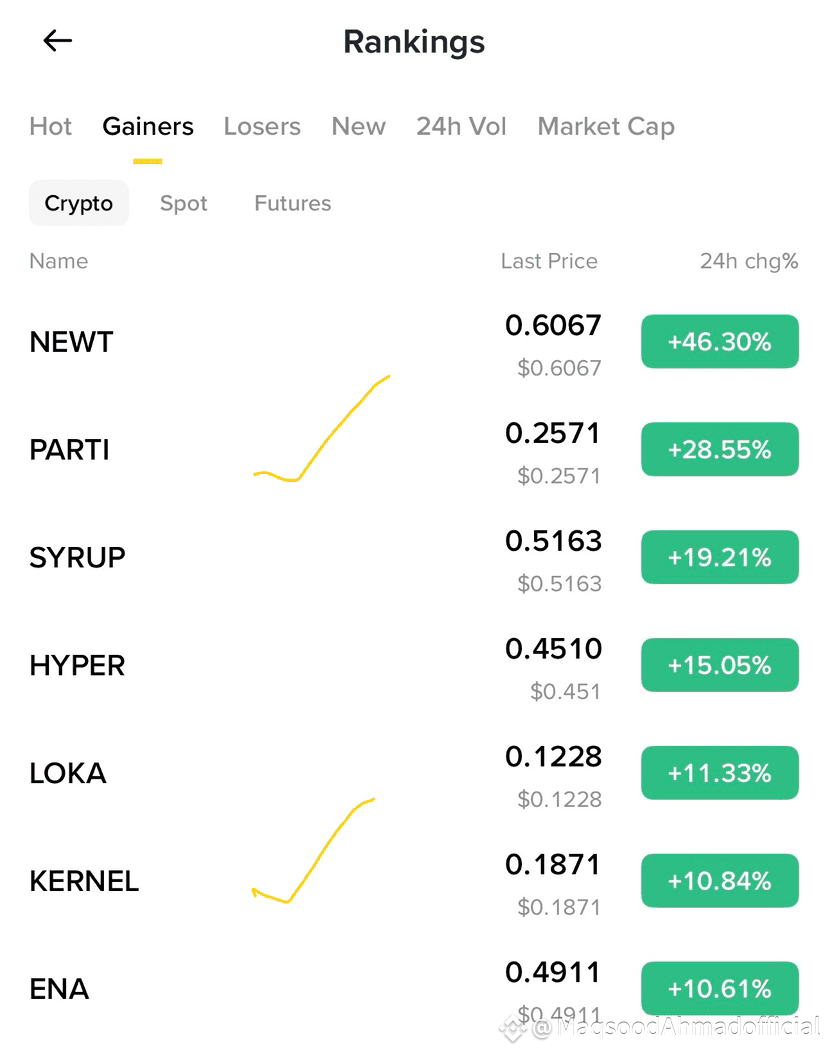
Task: Select the Futures filter chip
Action: click(x=292, y=203)
